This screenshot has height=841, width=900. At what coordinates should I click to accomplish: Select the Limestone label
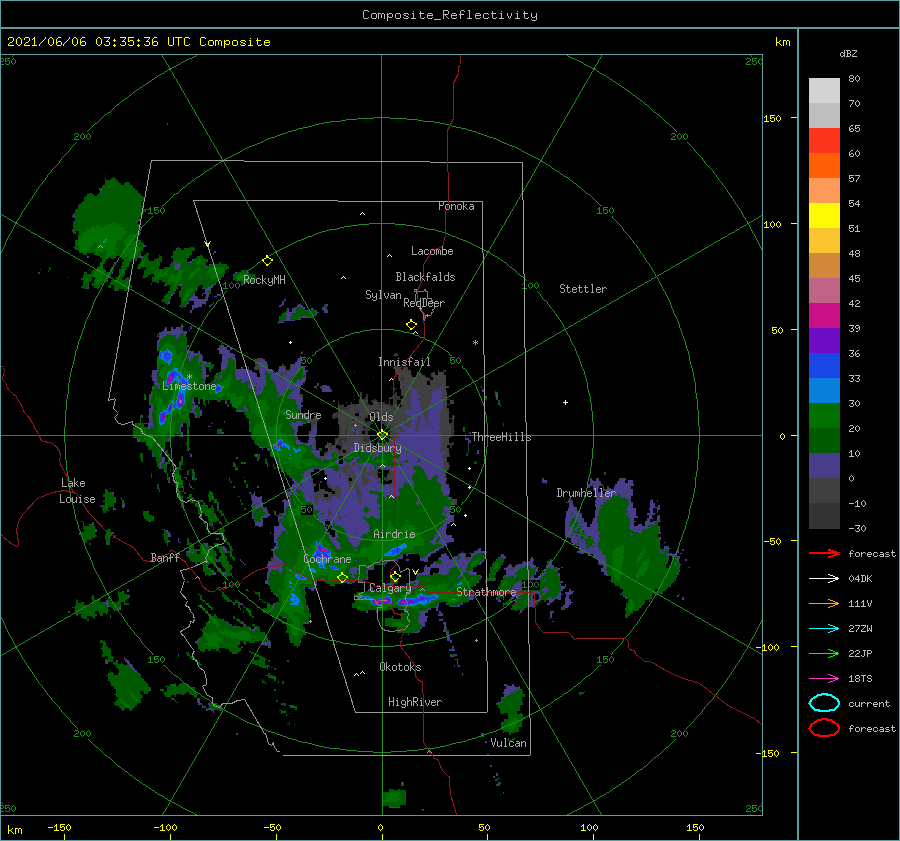point(189,386)
